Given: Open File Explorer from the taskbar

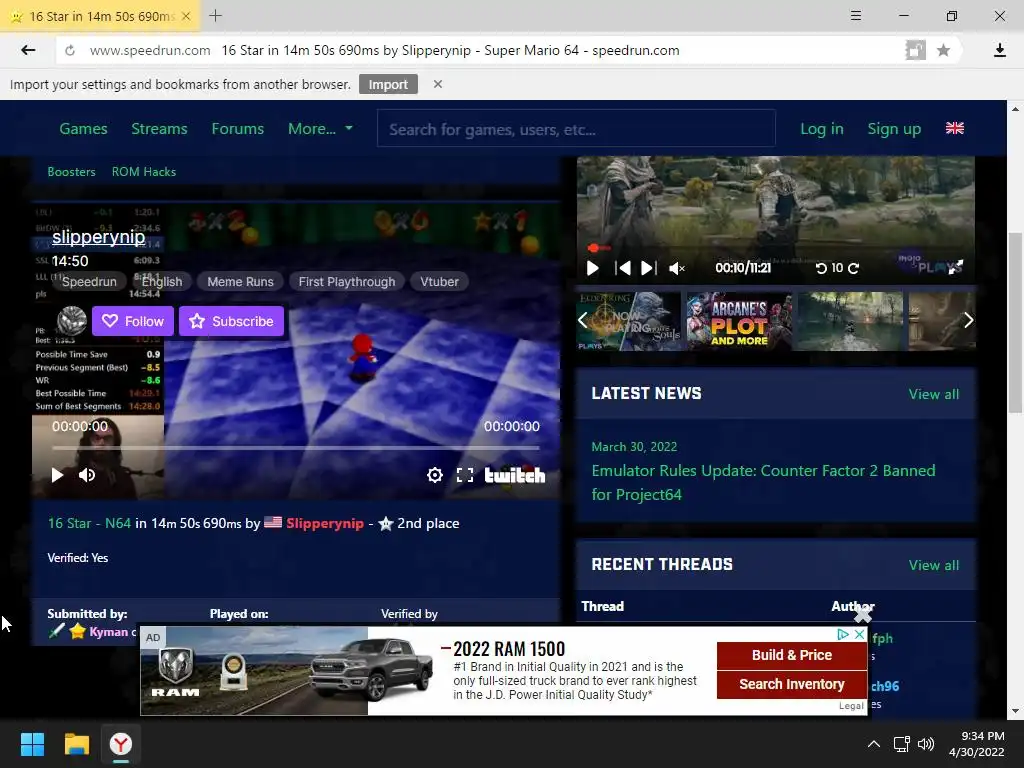Looking at the screenshot, I should [76, 744].
